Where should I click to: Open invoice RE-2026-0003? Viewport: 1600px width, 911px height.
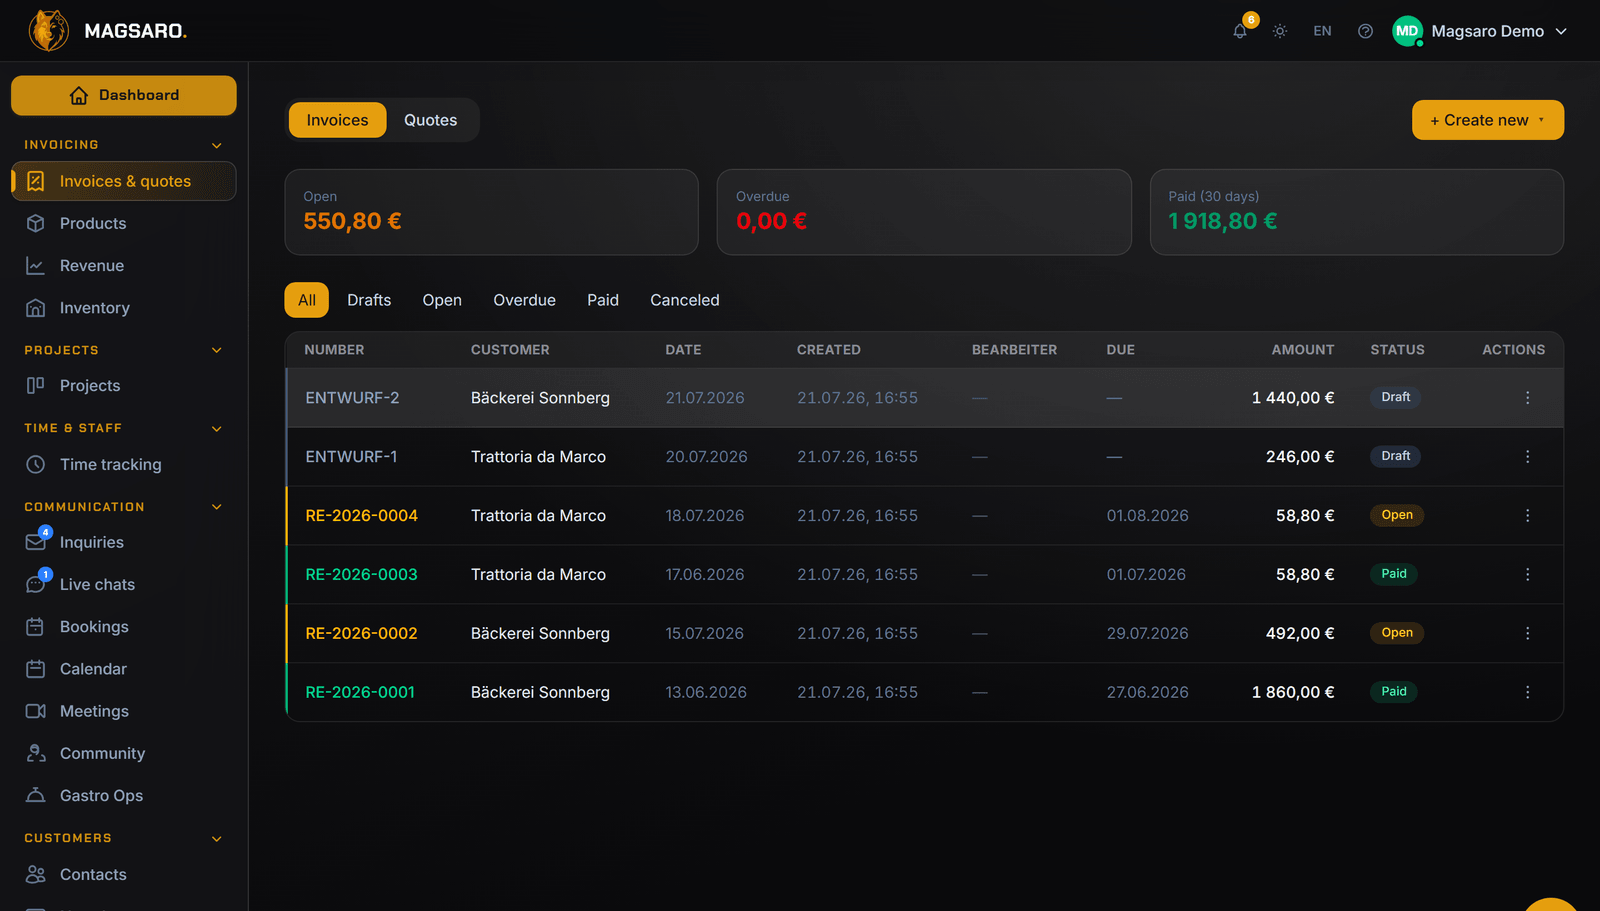[x=362, y=575]
